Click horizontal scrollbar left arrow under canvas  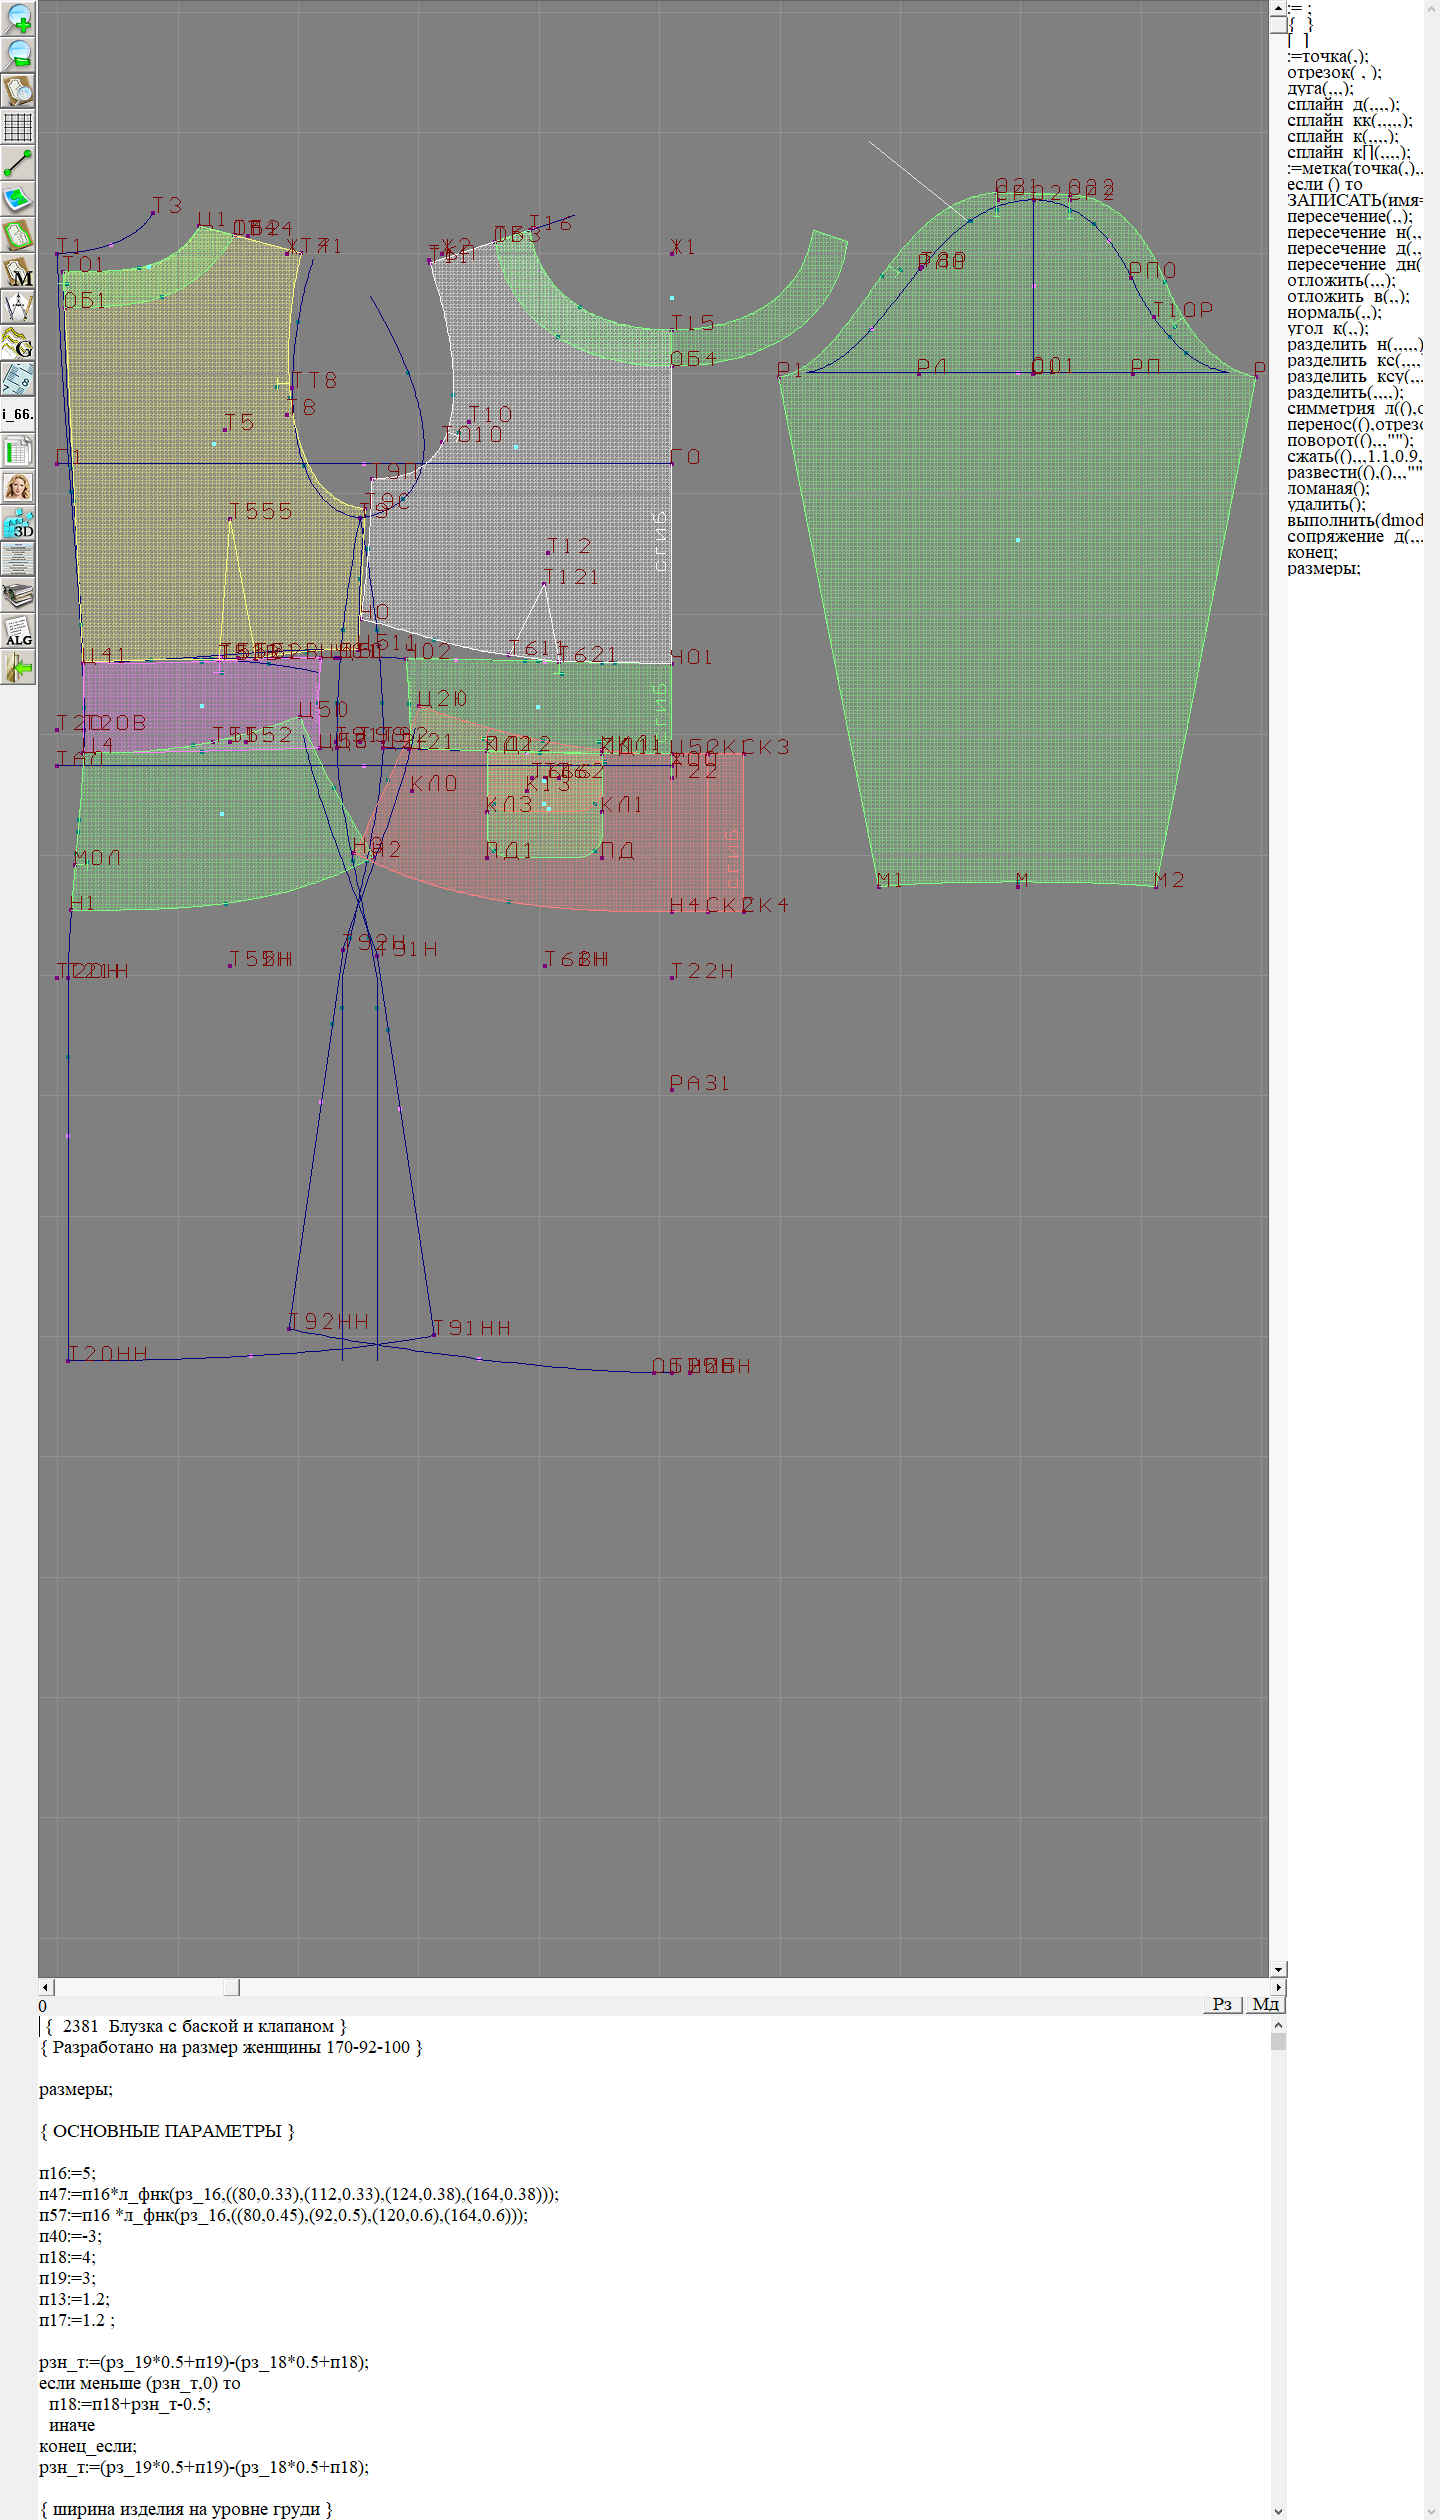tap(45, 1987)
